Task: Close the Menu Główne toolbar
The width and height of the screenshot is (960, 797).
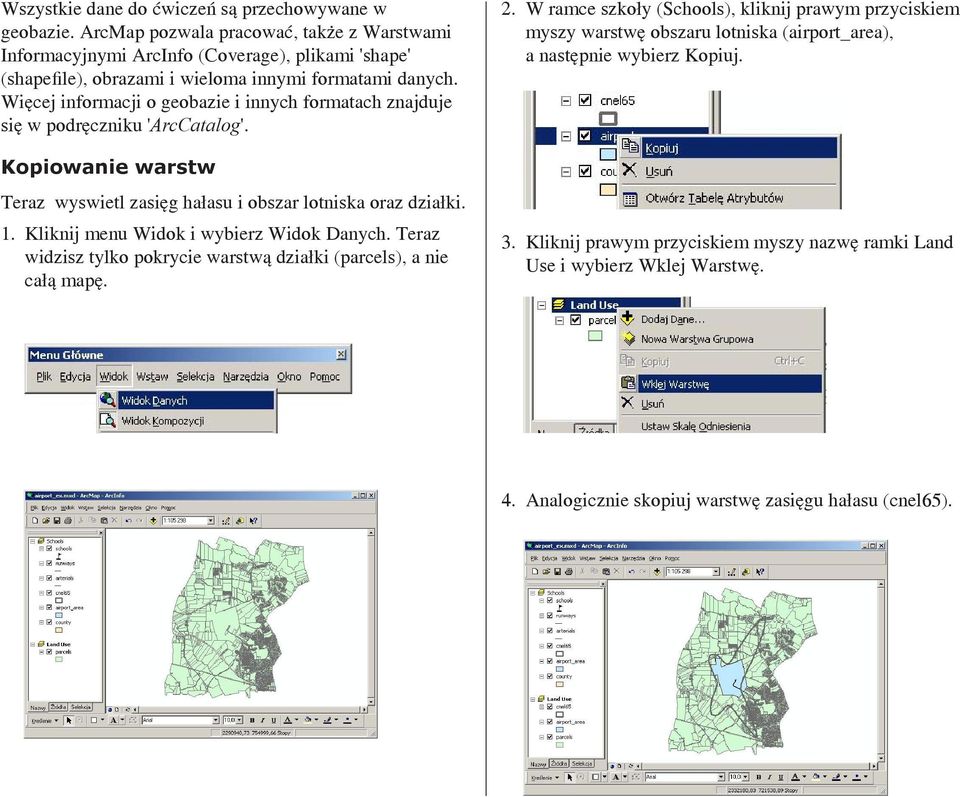Action: (341, 354)
